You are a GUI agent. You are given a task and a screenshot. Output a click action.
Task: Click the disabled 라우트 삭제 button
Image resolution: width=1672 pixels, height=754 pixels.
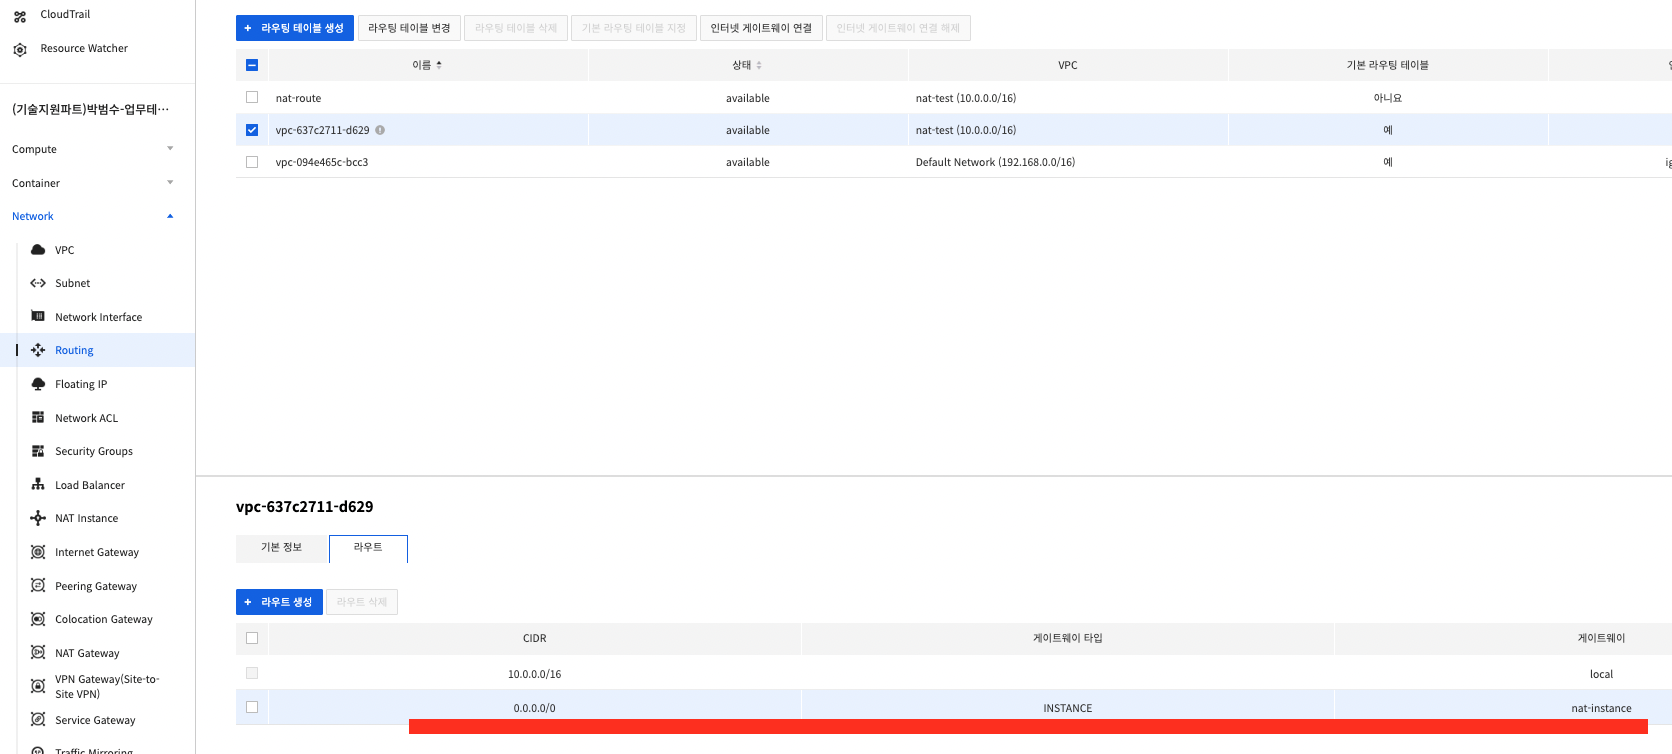pyautogui.click(x=362, y=602)
